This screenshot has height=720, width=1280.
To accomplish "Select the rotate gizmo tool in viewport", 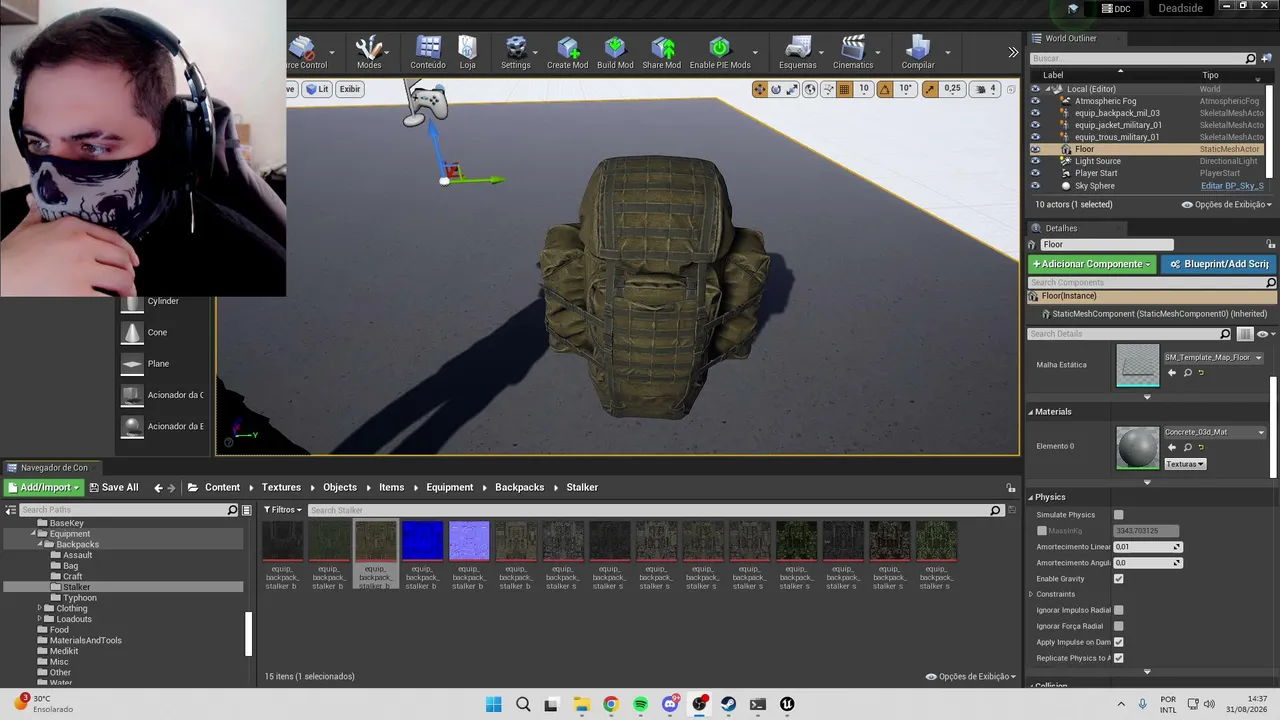I will click(x=776, y=89).
